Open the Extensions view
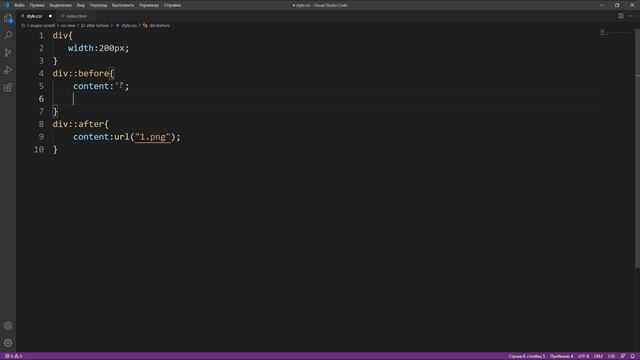The height and width of the screenshot is (360, 640). pos(8,88)
